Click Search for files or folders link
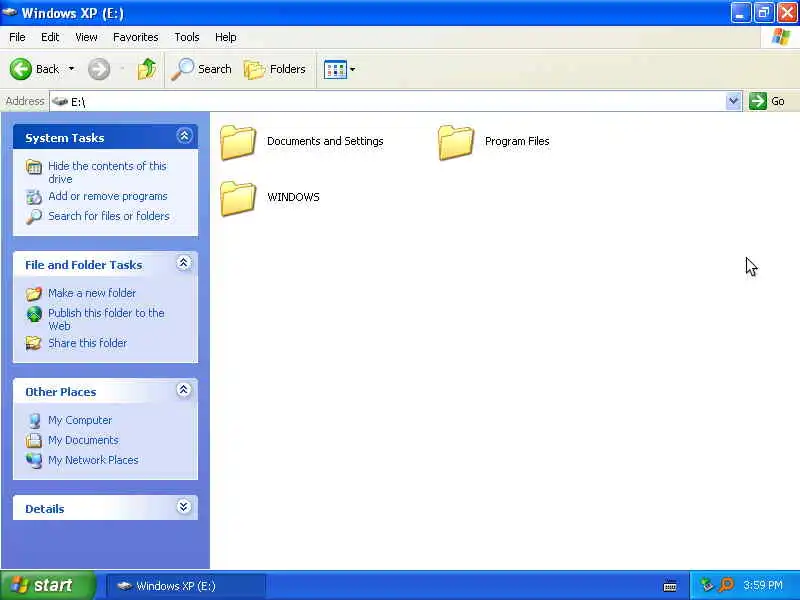Screen dimensions: 800x600 (109, 216)
